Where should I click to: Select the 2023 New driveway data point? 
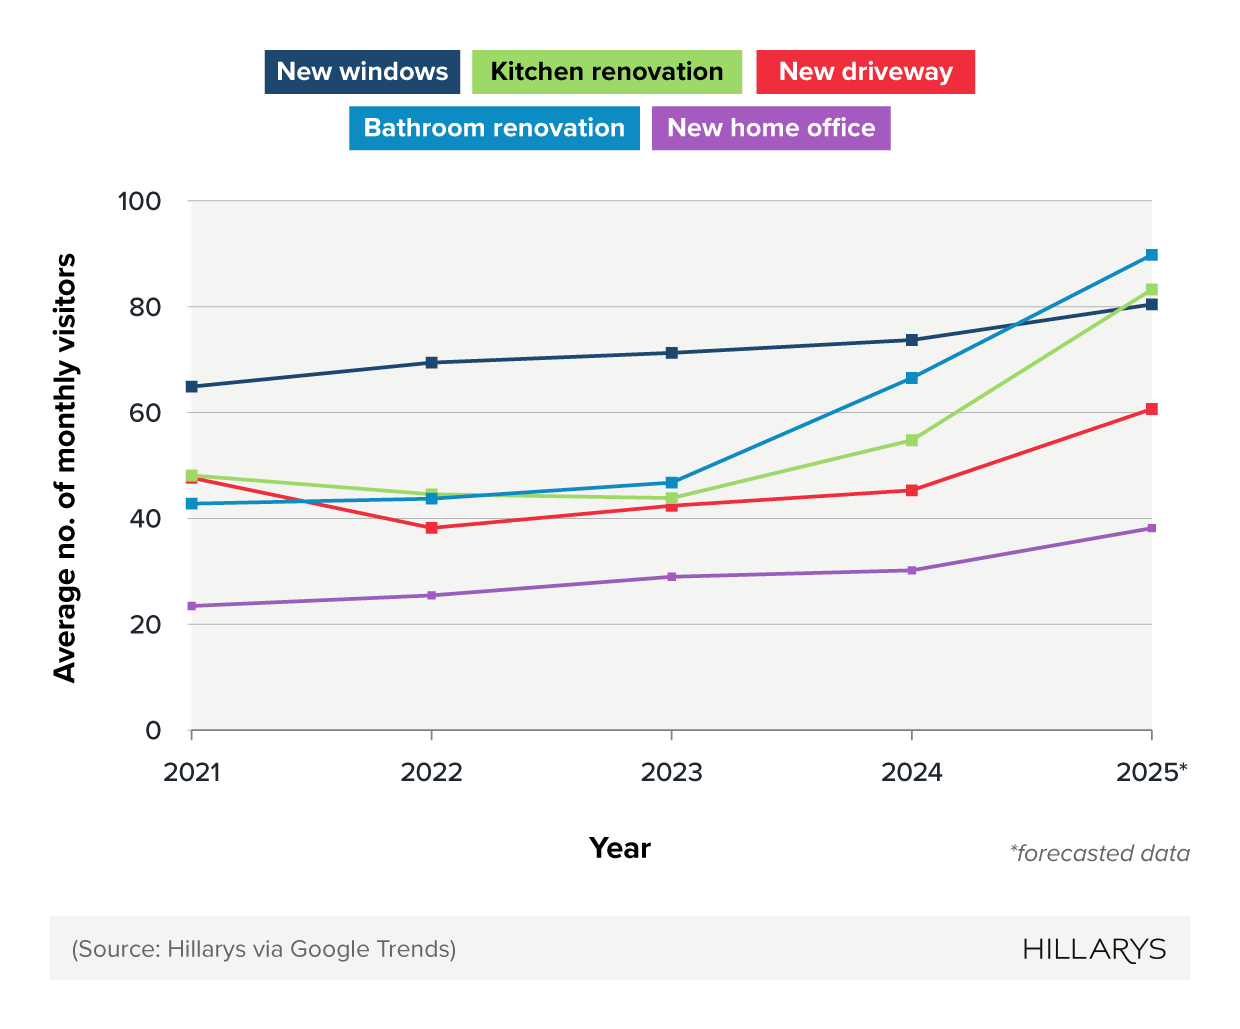673,505
